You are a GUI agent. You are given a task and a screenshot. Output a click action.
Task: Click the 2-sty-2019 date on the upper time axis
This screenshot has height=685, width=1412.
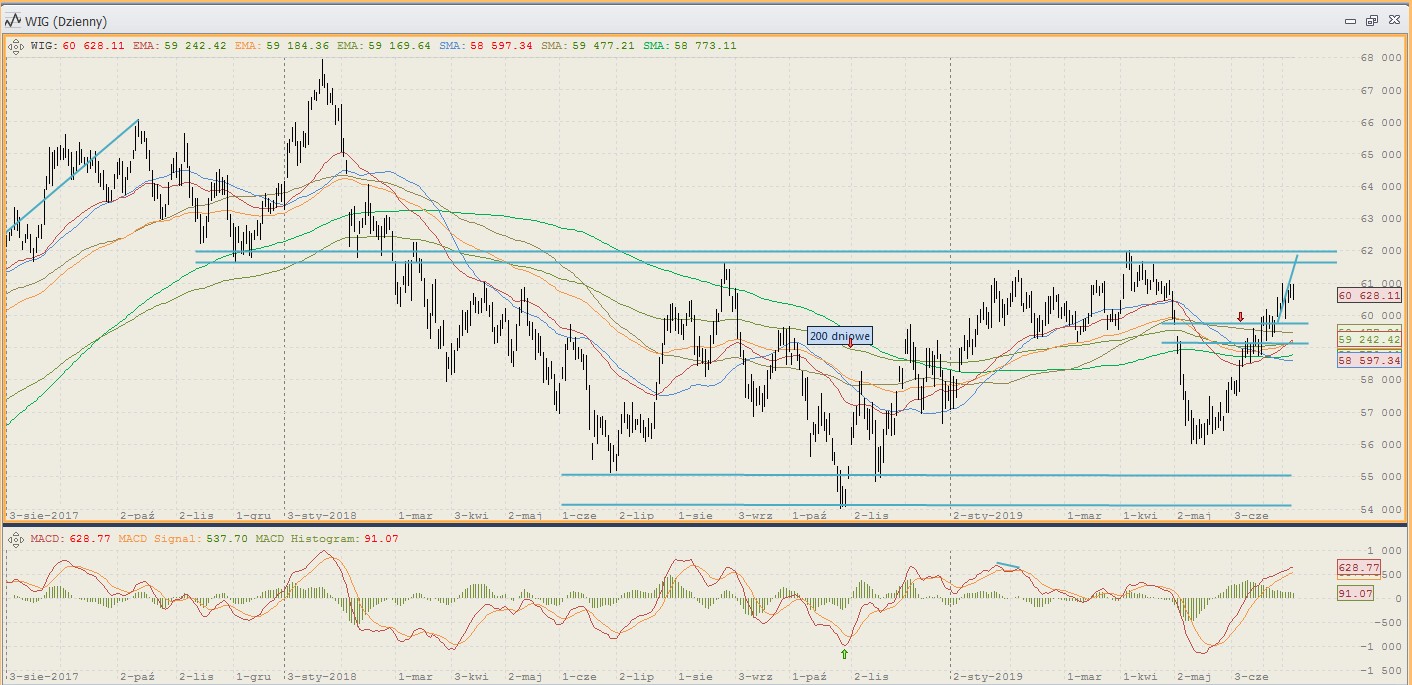[x=987, y=515]
